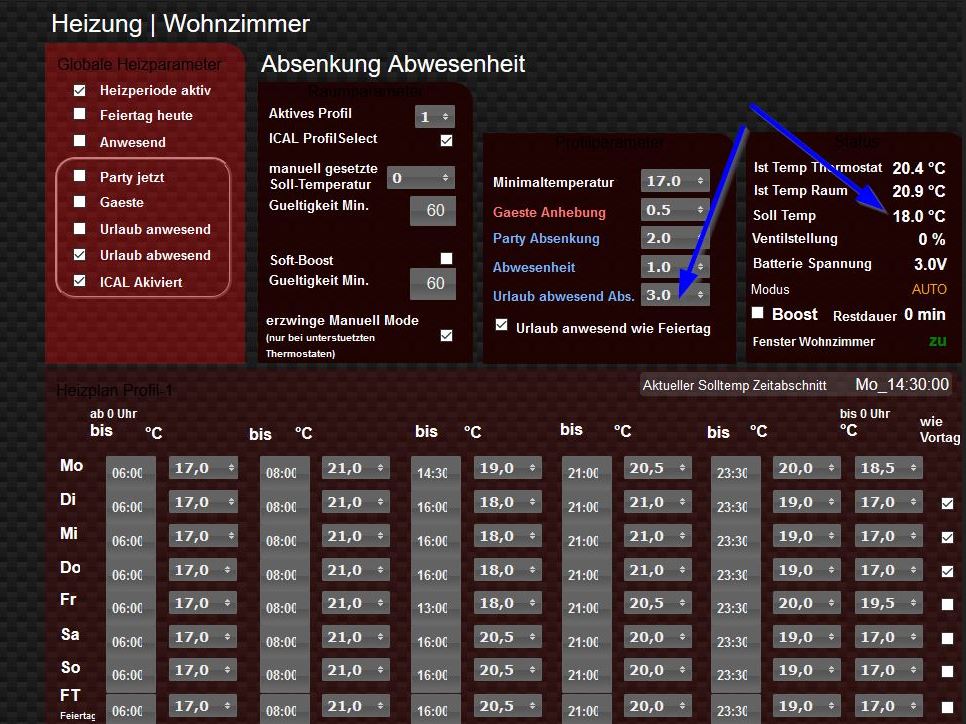Tick the Gaeste checkbox
This screenshot has width=966, height=724.
coord(79,201)
